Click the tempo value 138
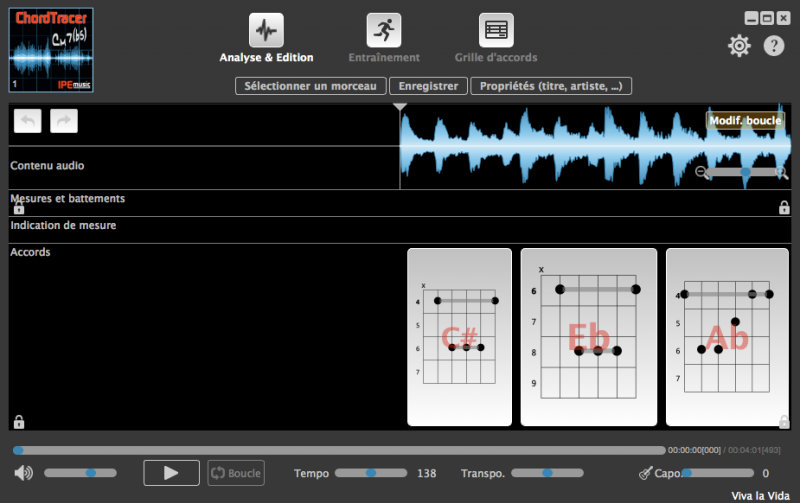The height and width of the screenshot is (503, 800). click(427, 473)
